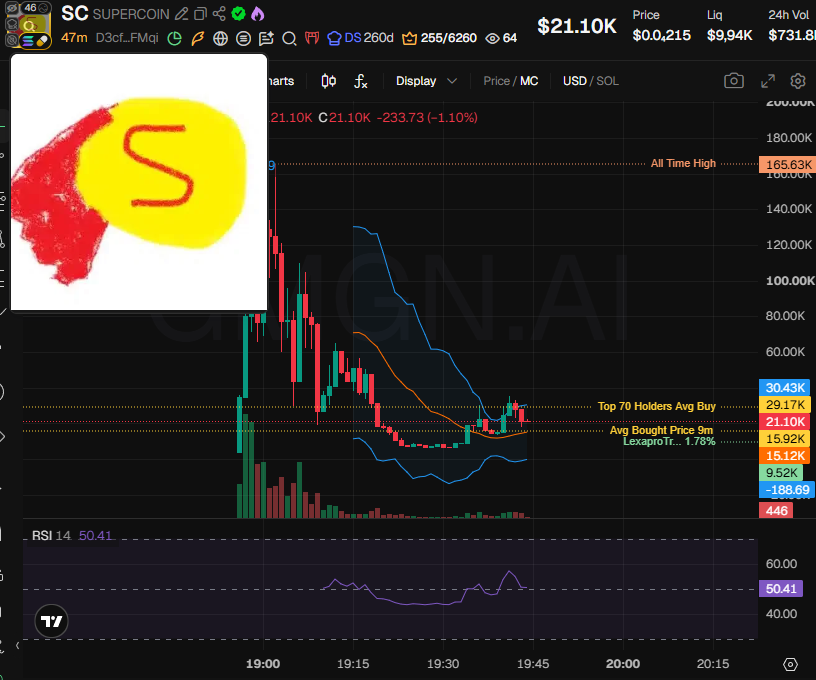Open the candlestick chart type selector

tap(328, 81)
